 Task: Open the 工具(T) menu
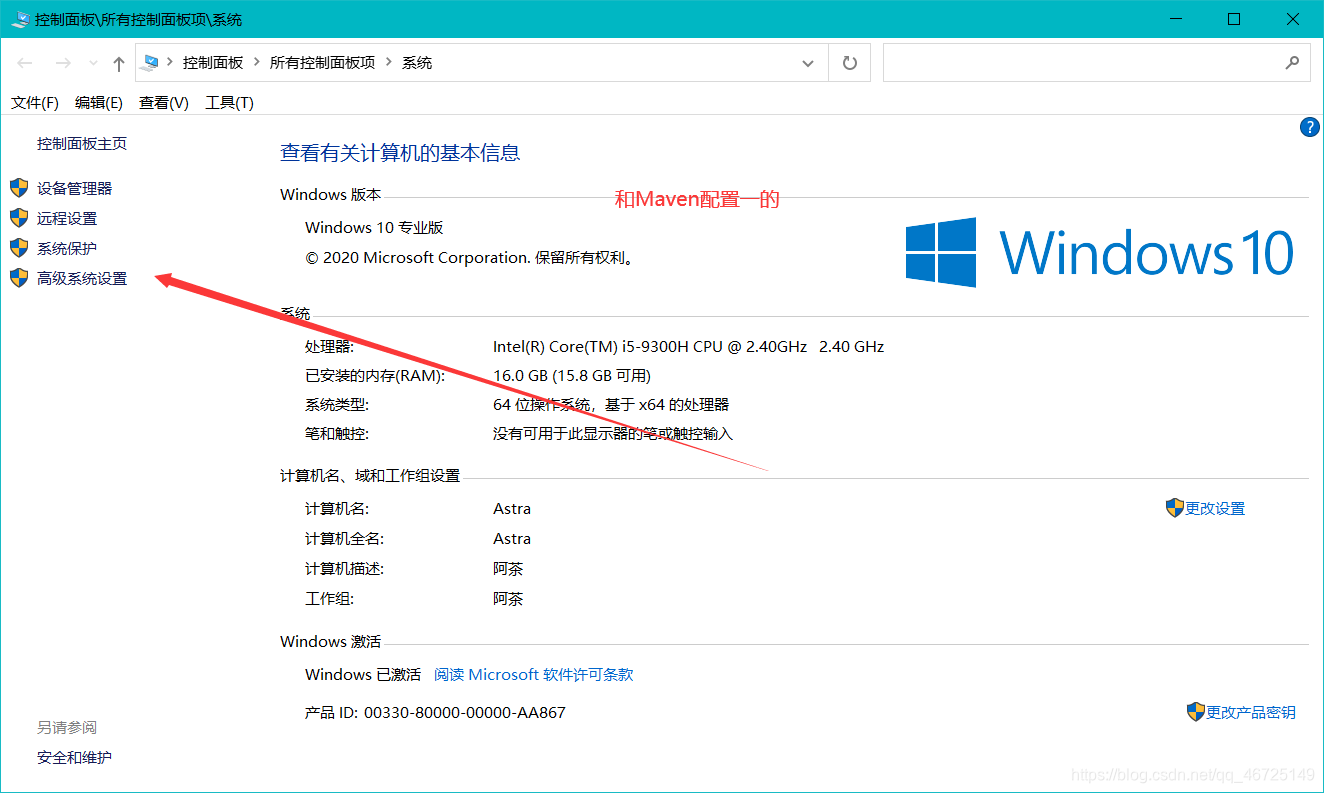229,102
